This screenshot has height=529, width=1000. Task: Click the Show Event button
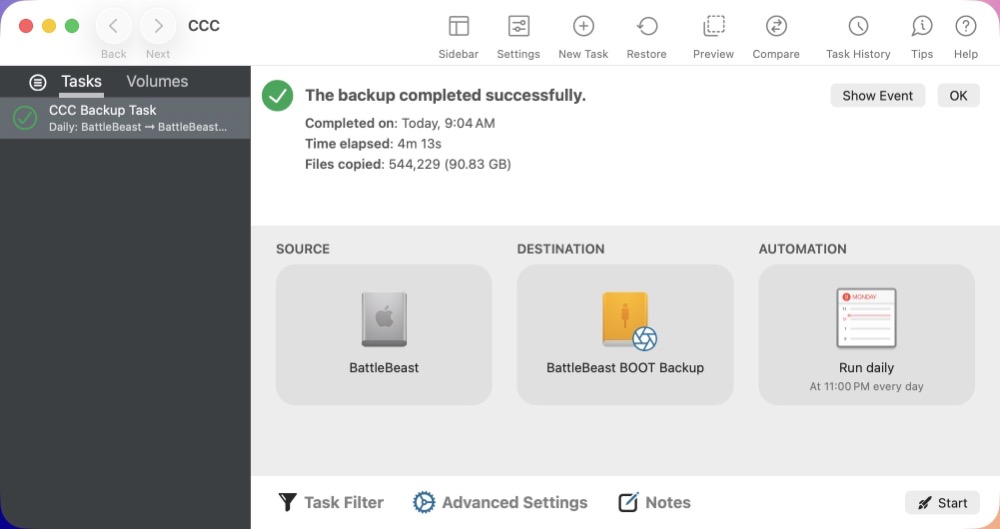(x=878, y=96)
